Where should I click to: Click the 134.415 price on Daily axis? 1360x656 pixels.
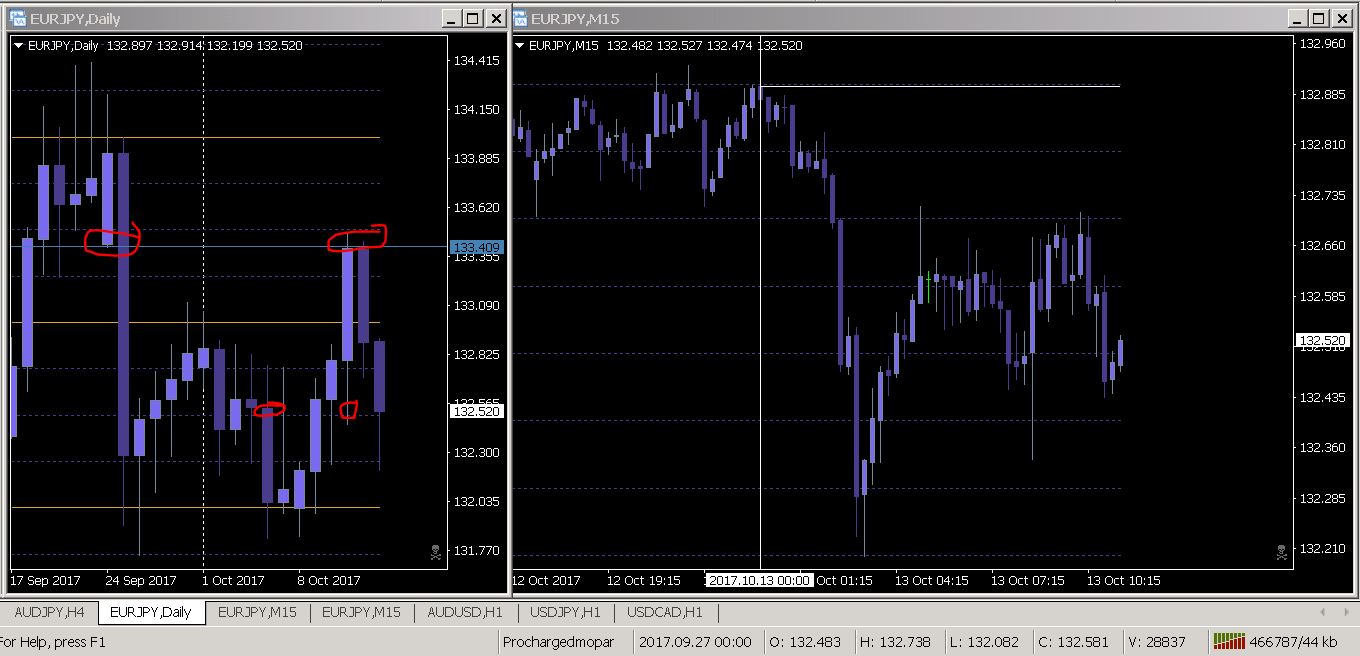(476, 61)
